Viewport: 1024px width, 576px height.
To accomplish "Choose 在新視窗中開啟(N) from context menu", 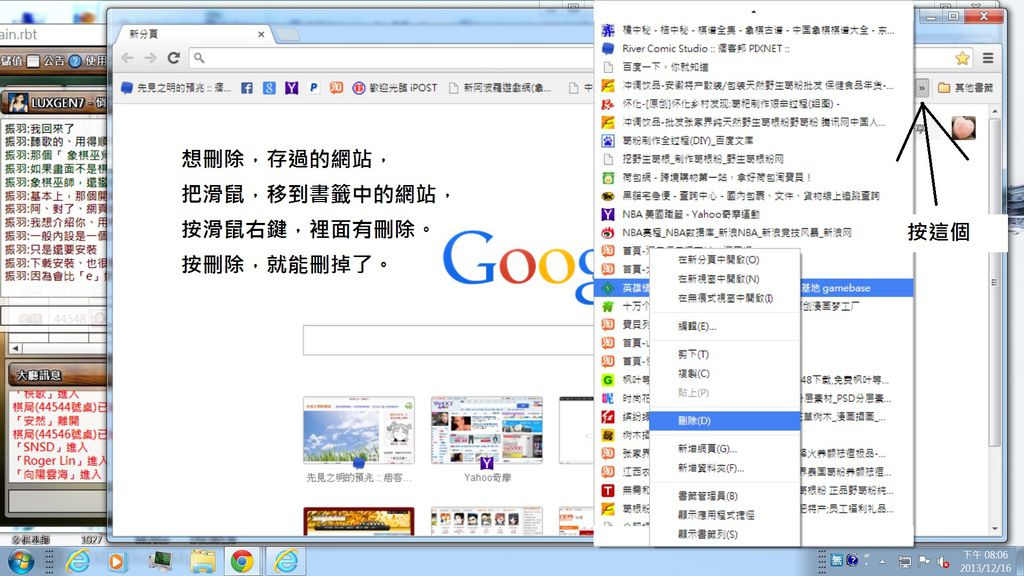I will [725, 279].
